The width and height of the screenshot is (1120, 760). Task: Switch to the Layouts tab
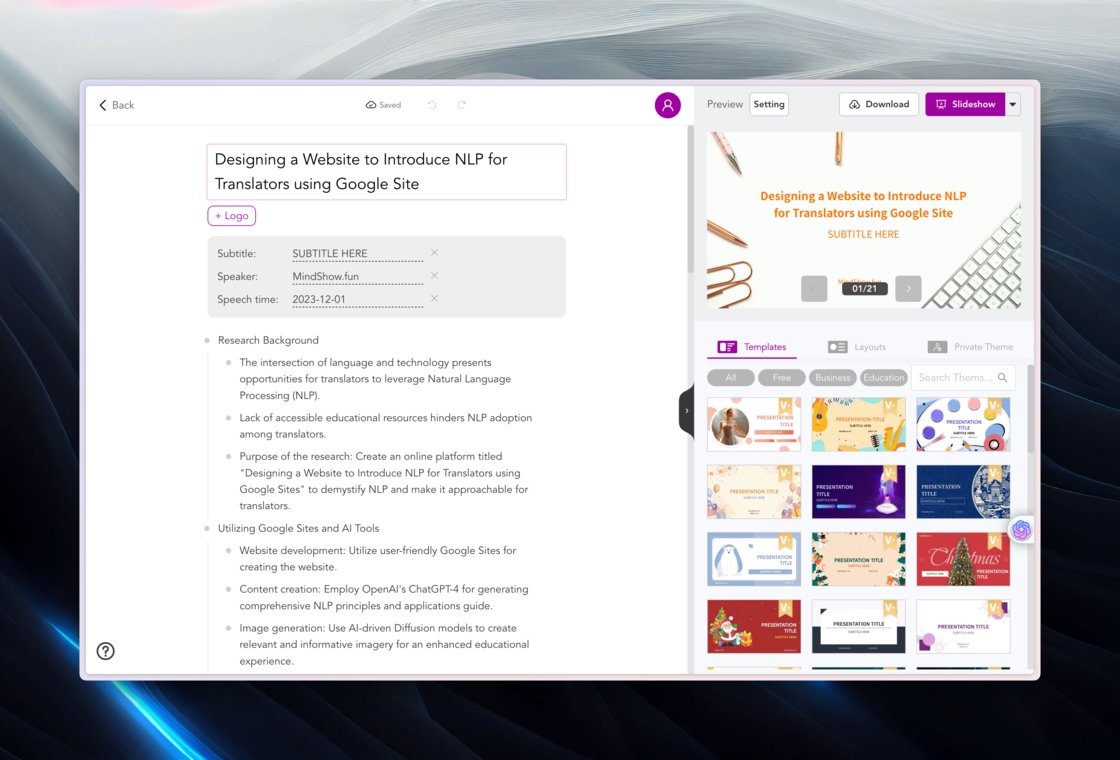tap(857, 347)
